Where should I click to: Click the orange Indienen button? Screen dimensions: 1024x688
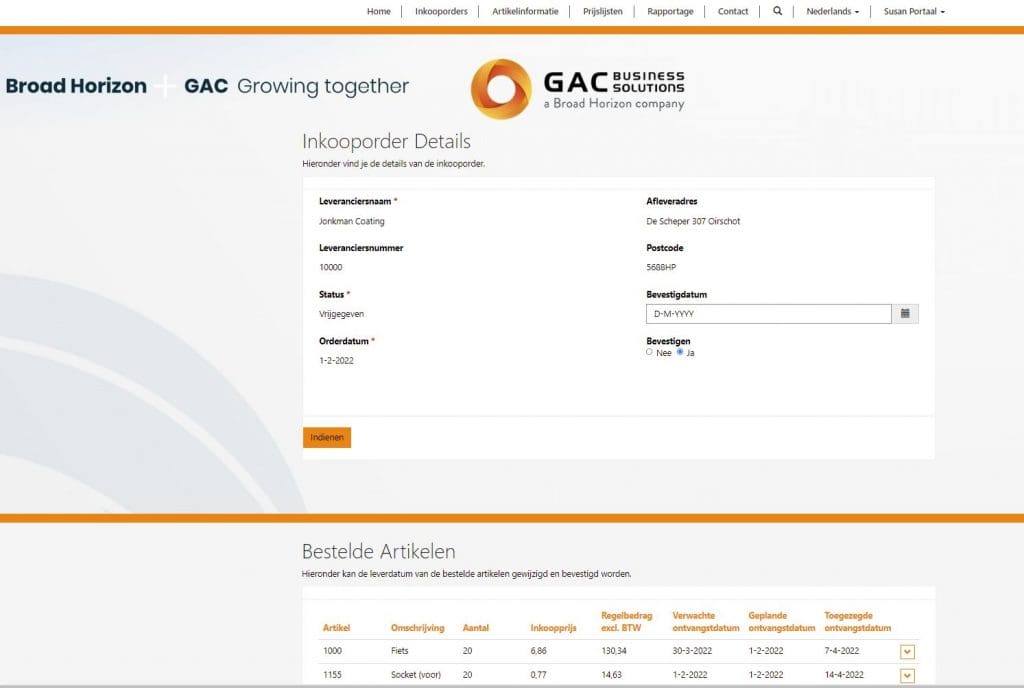tap(327, 437)
